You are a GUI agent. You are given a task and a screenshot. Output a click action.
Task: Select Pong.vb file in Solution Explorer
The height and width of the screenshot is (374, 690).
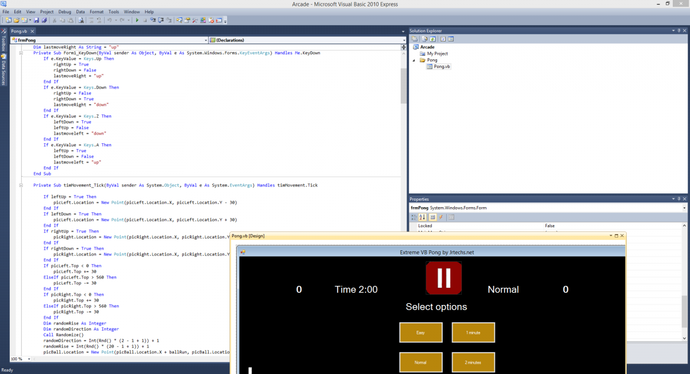[x=442, y=66]
